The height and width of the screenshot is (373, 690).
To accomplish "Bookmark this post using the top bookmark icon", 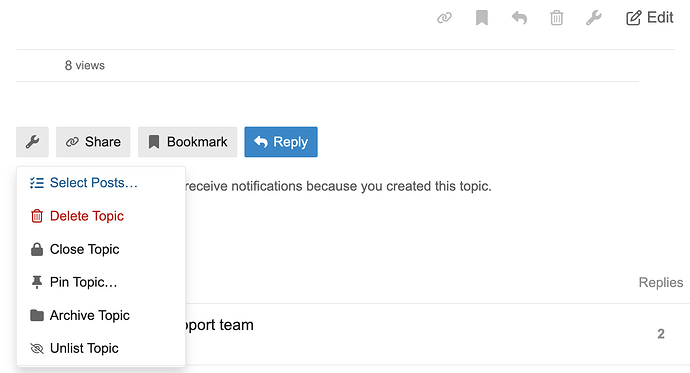I will [x=482, y=18].
